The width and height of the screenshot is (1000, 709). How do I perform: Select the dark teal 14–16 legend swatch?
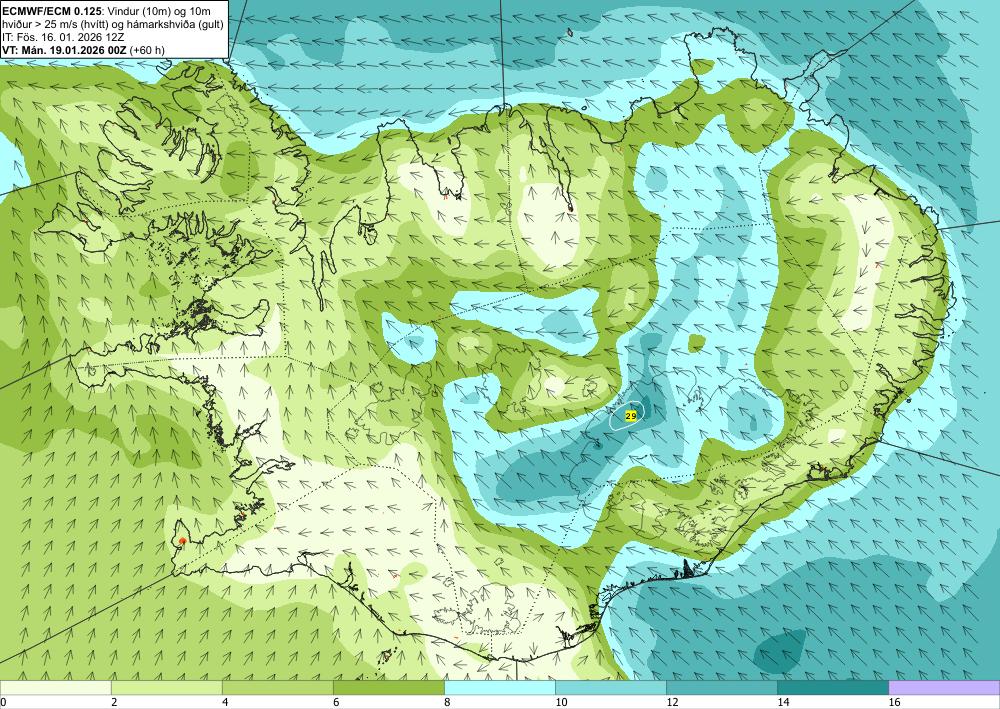pos(833,687)
